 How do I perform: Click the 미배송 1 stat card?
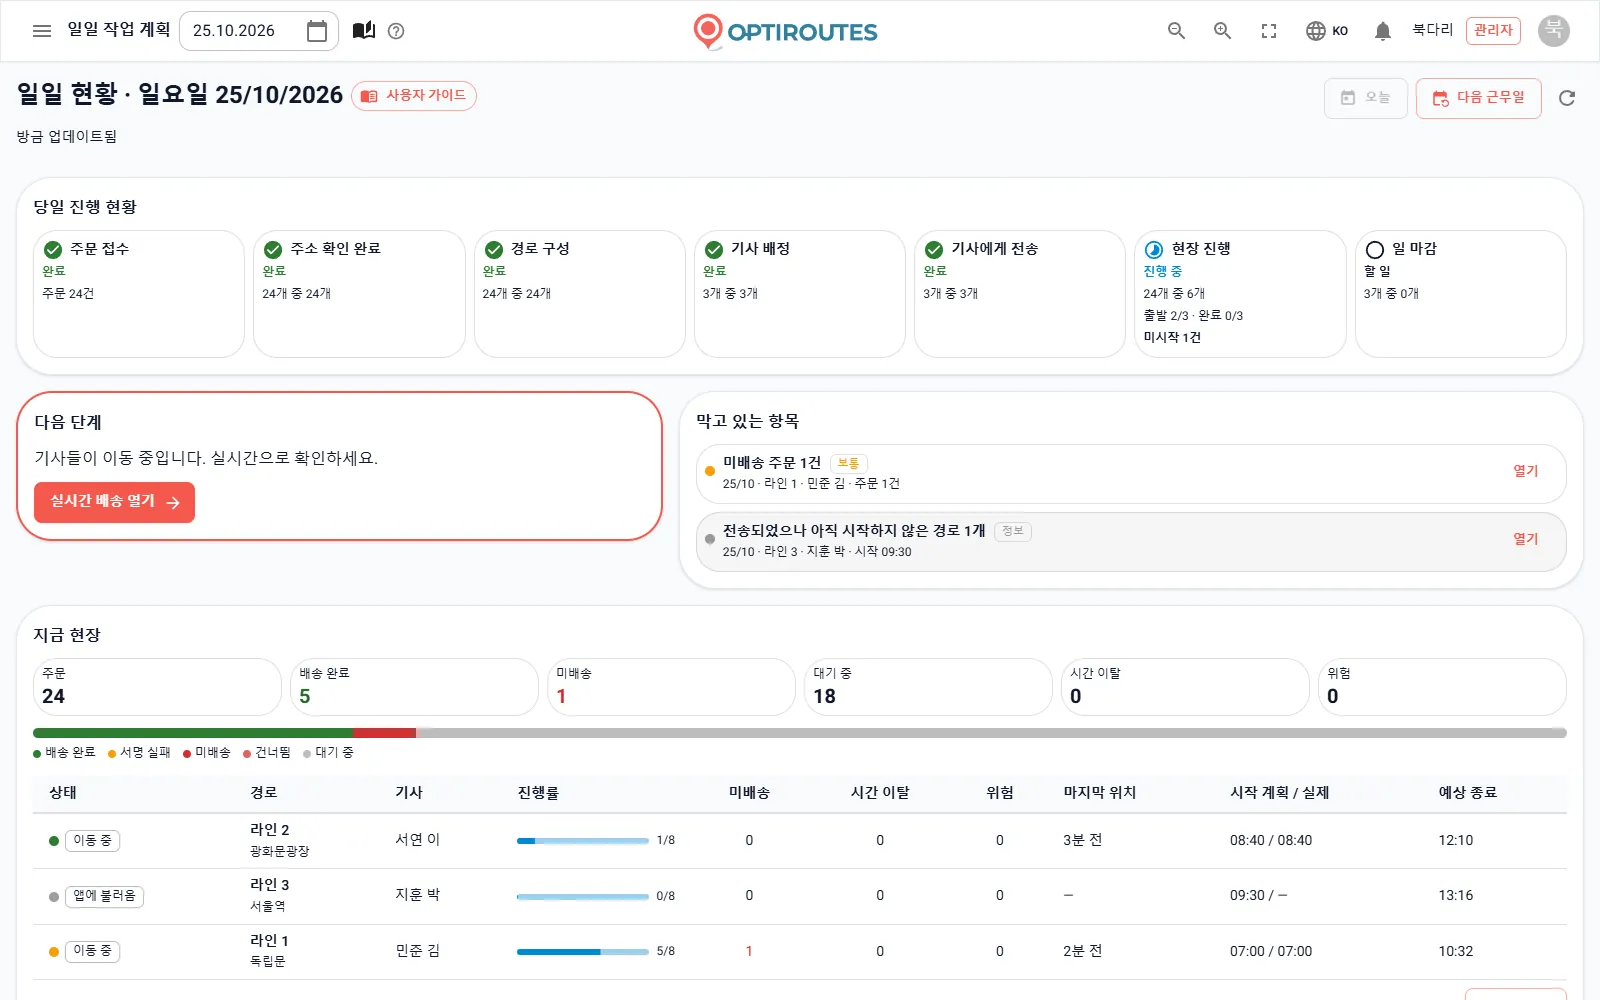coord(671,687)
